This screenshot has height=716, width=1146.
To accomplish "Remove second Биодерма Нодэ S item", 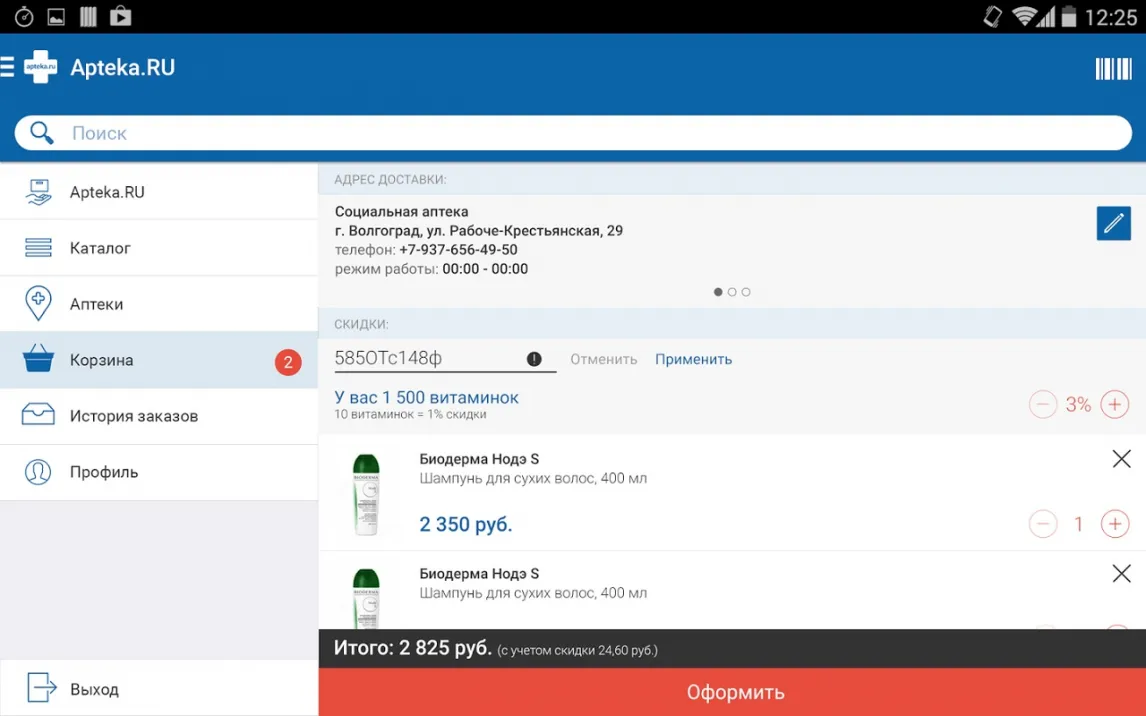I will 1121,574.
